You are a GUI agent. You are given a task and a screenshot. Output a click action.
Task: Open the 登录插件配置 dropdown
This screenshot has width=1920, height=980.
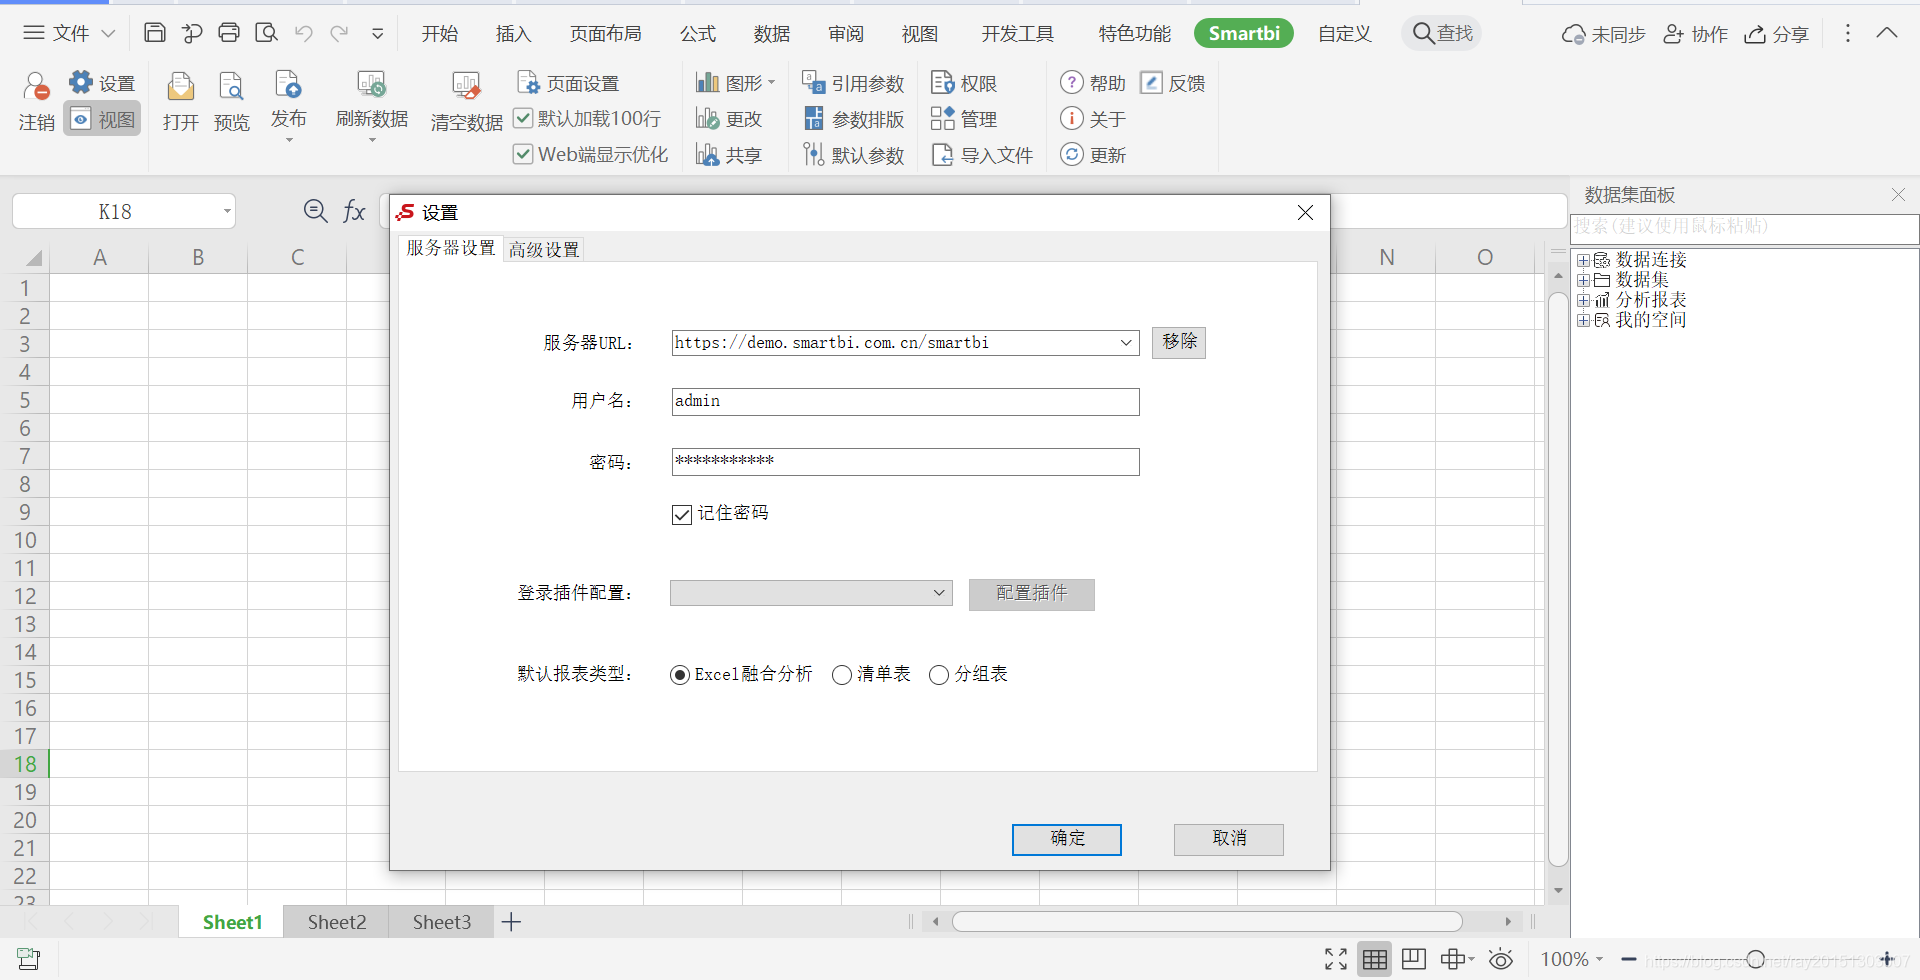pos(939,593)
